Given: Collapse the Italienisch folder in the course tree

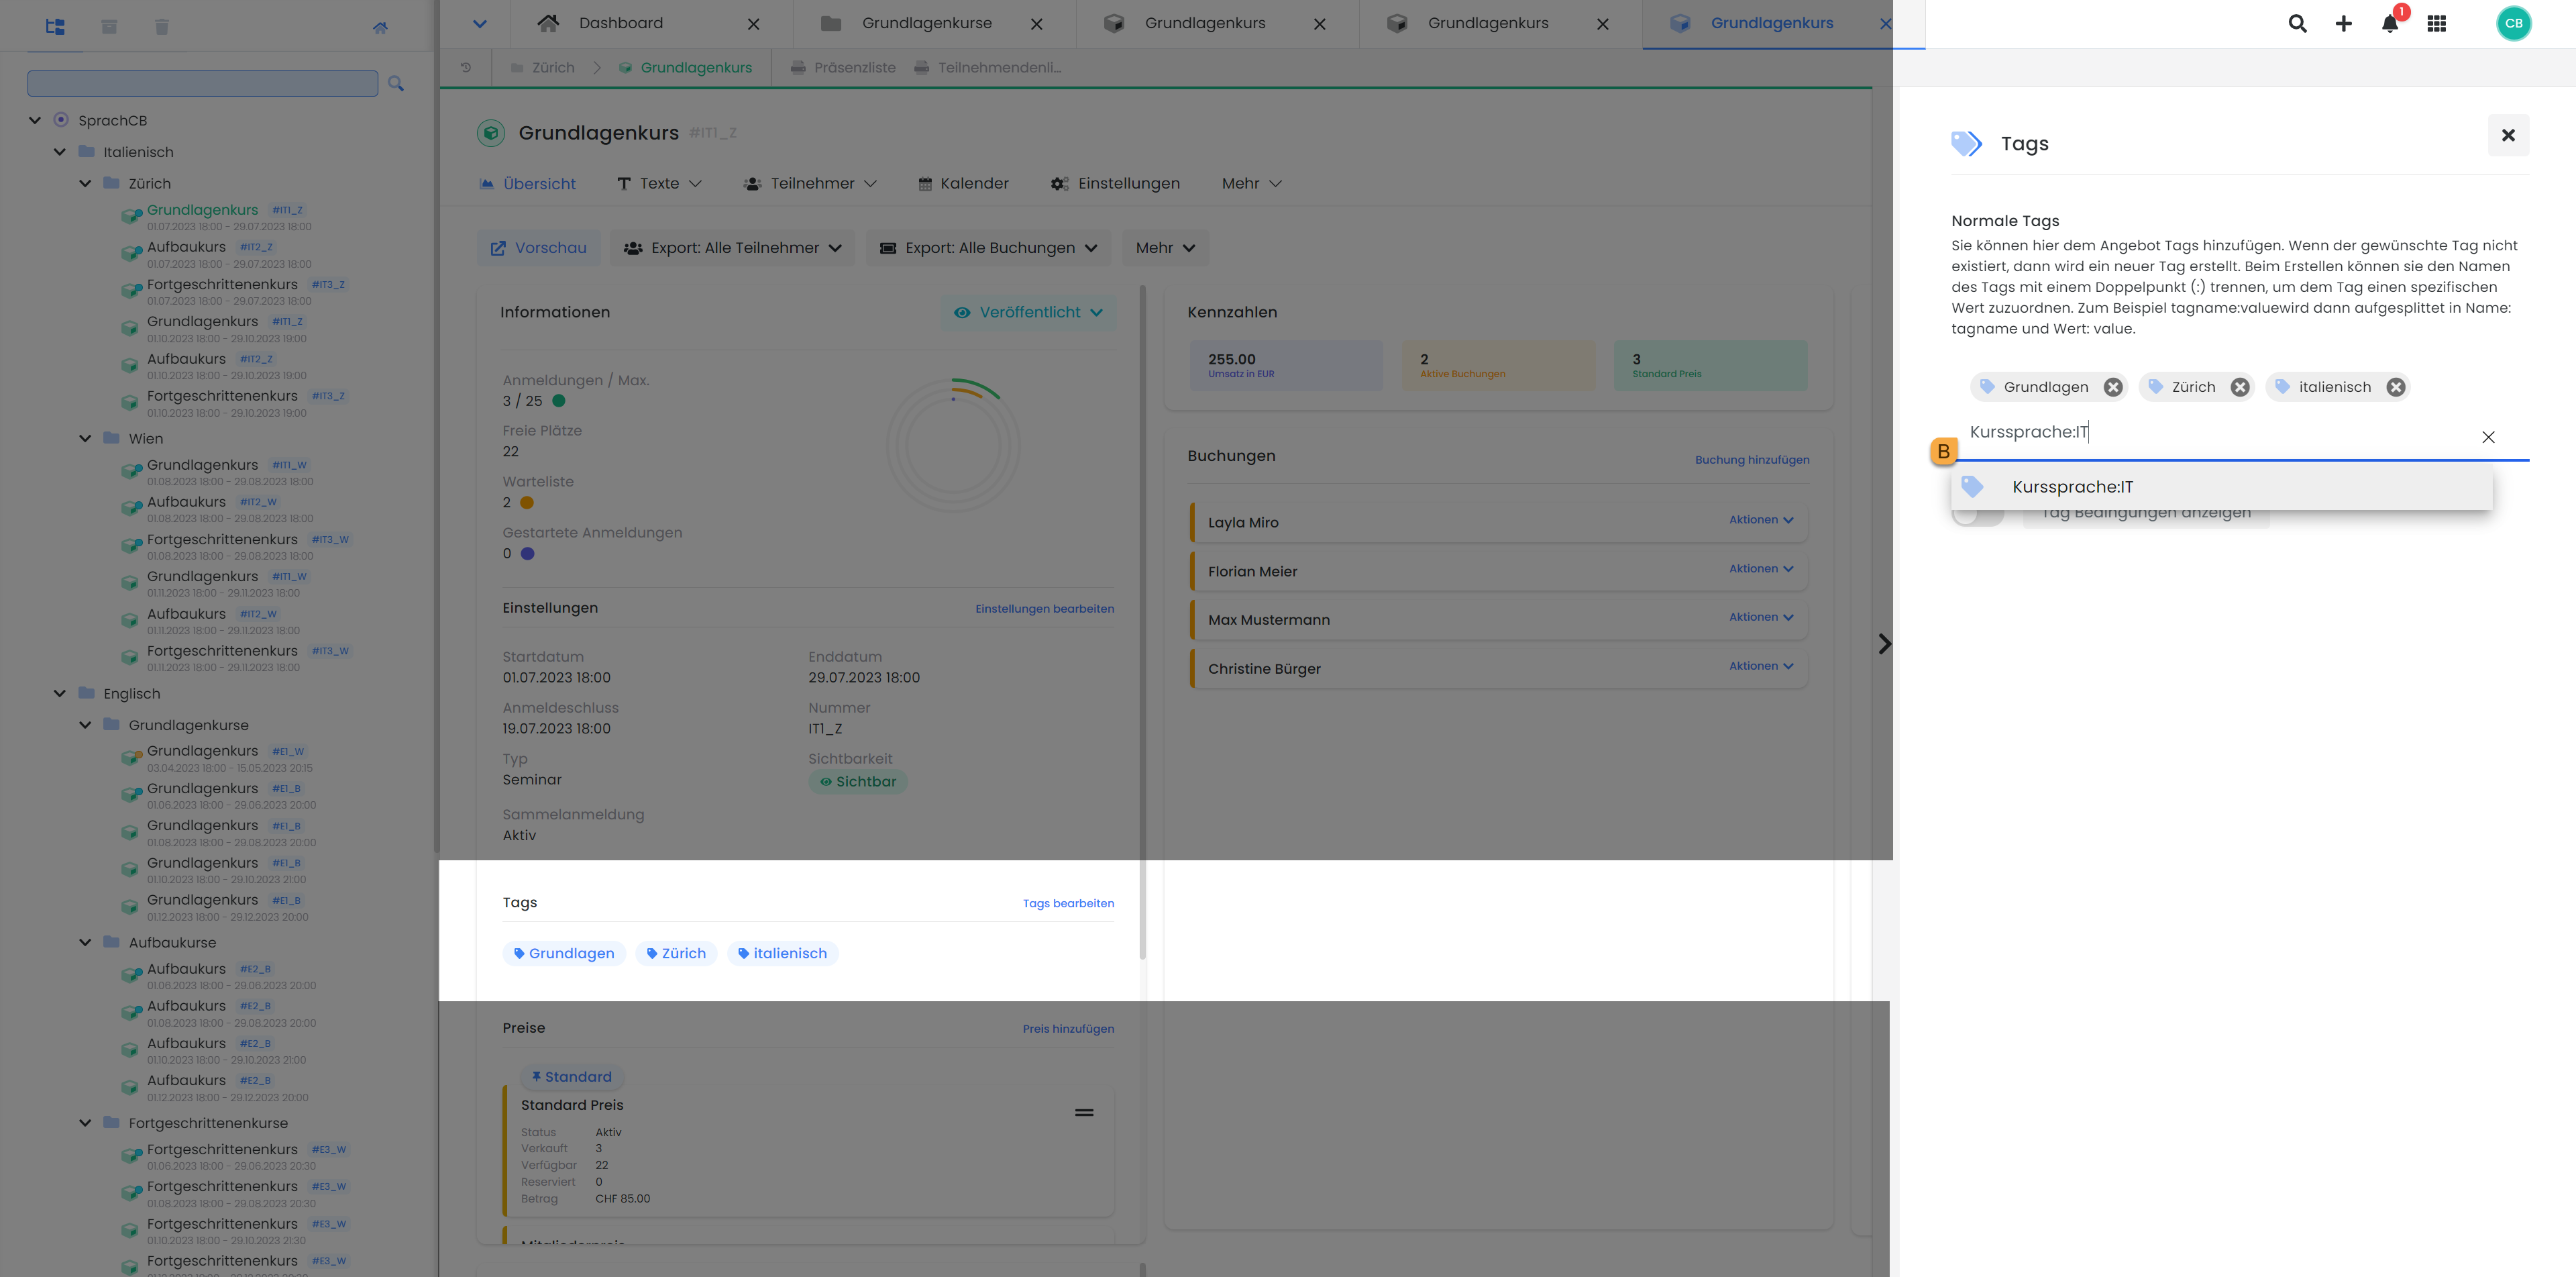Looking at the screenshot, I should pyautogui.click(x=59, y=151).
